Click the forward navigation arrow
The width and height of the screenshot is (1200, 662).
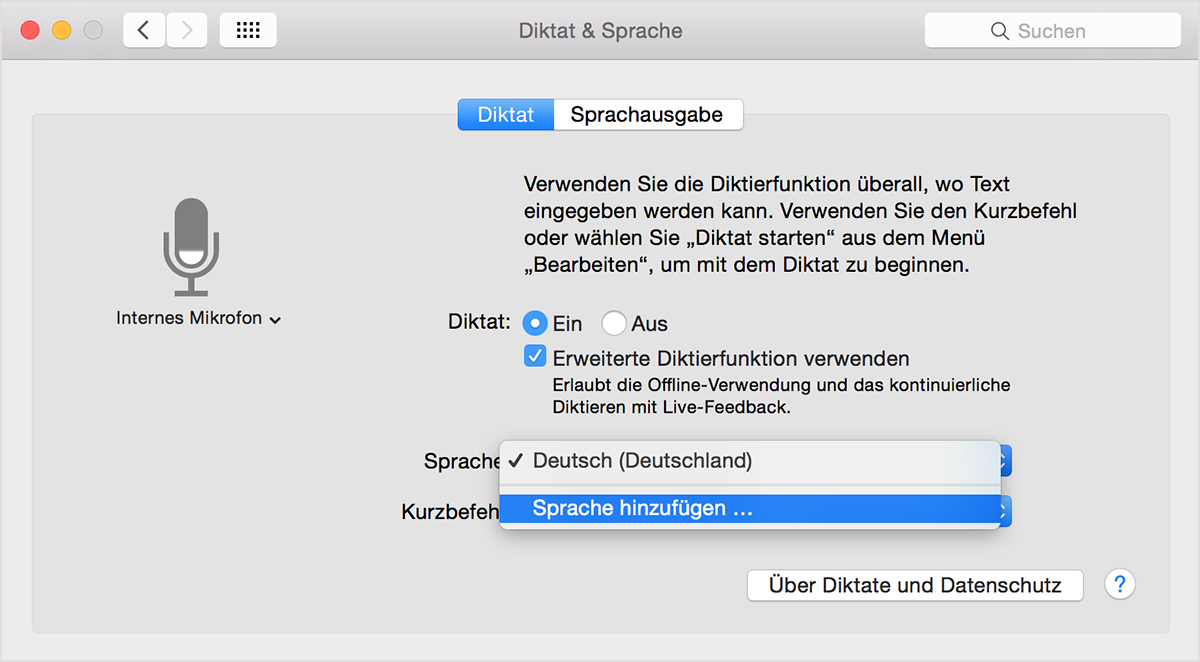pos(187,30)
